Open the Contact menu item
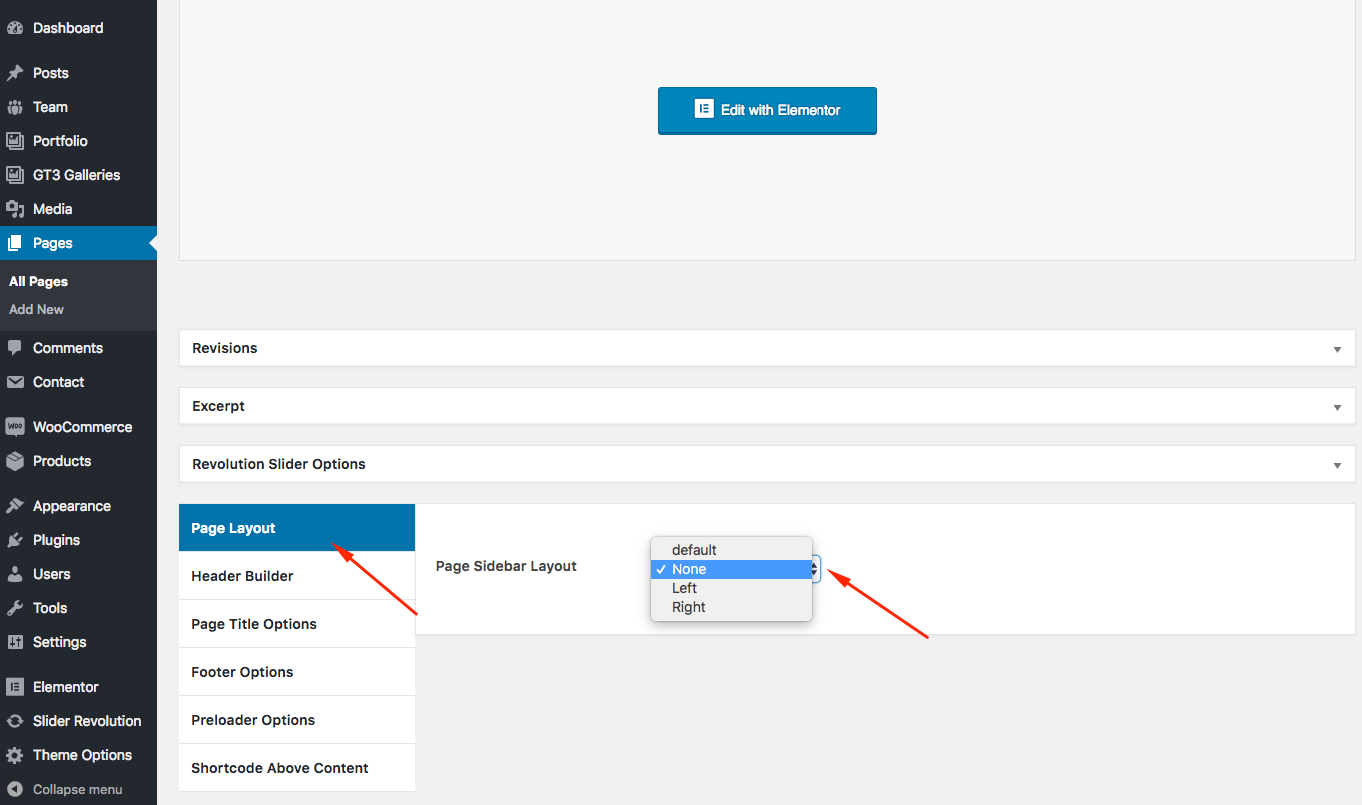The height and width of the screenshot is (805, 1362). point(78,382)
